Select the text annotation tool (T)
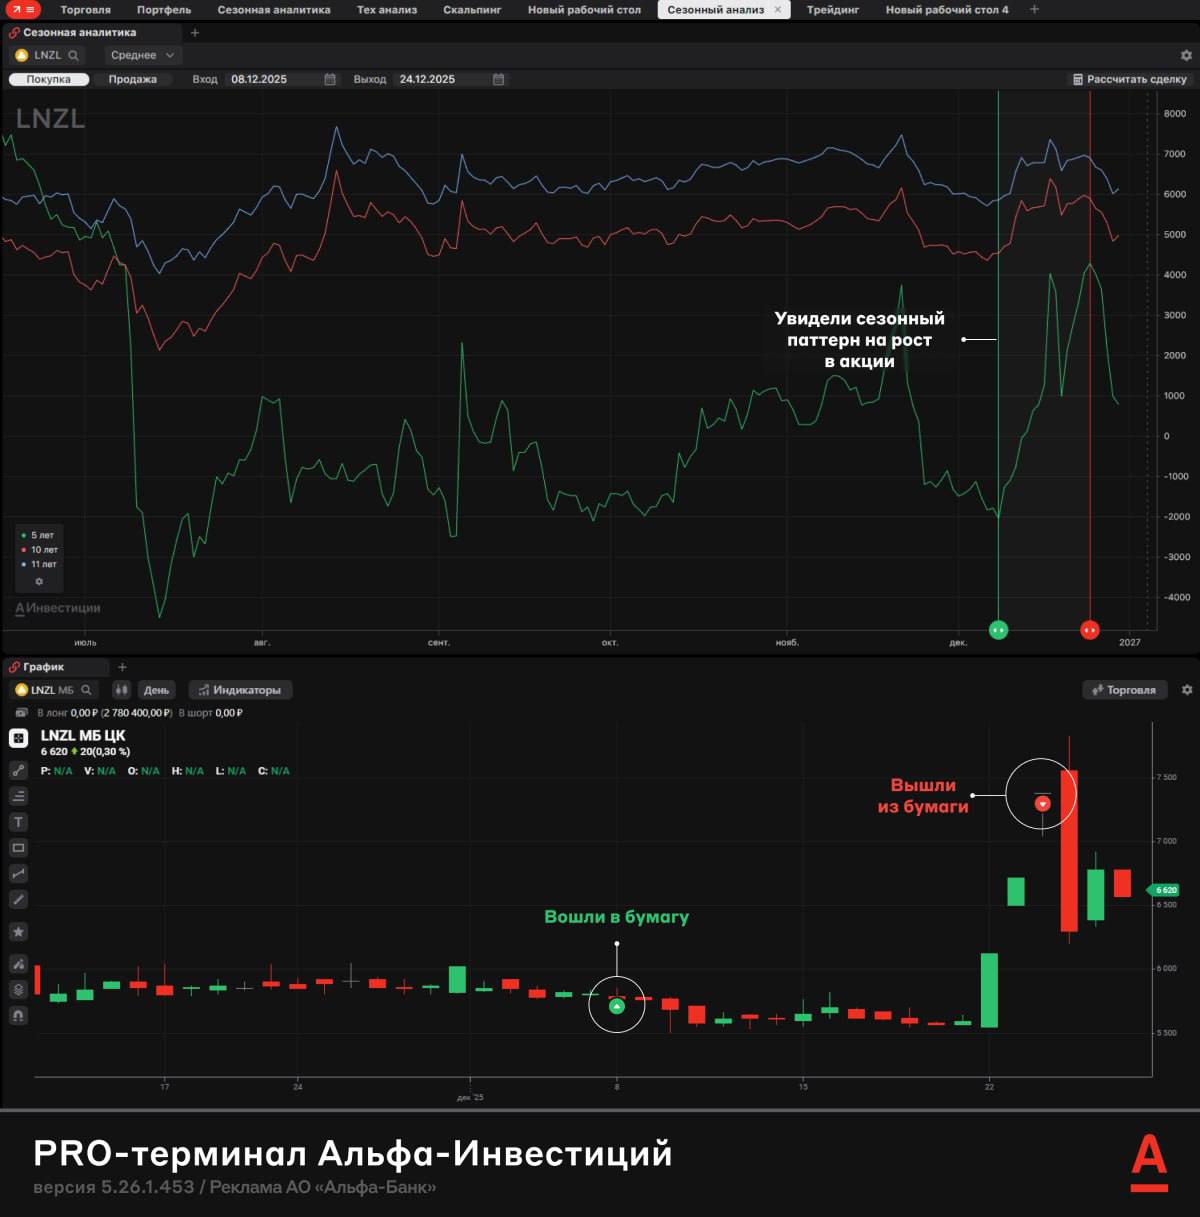The height and width of the screenshot is (1217, 1200). 18,822
